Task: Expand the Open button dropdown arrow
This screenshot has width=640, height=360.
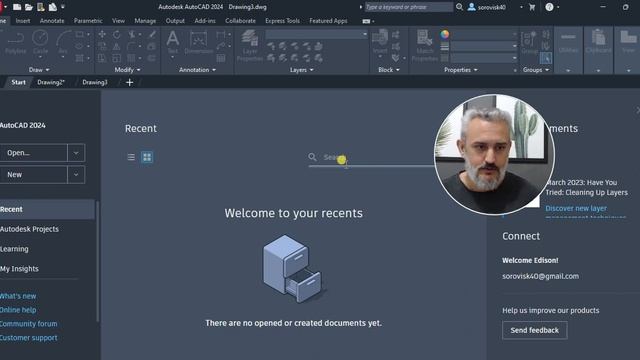Action: coord(76,153)
